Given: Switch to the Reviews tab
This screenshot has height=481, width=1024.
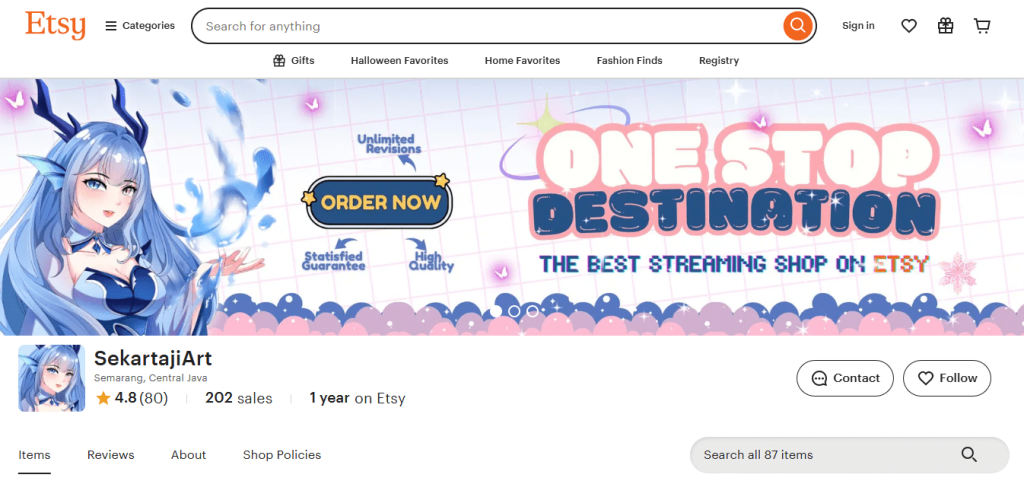Looking at the screenshot, I should coord(110,455).
